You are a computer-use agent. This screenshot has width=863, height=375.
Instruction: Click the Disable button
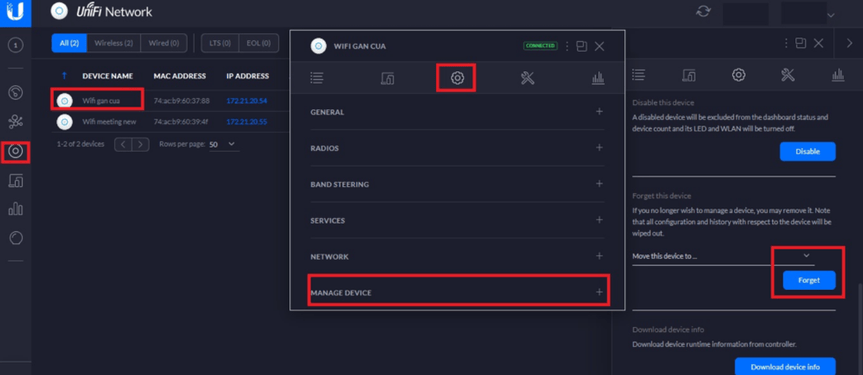point(807,151)
